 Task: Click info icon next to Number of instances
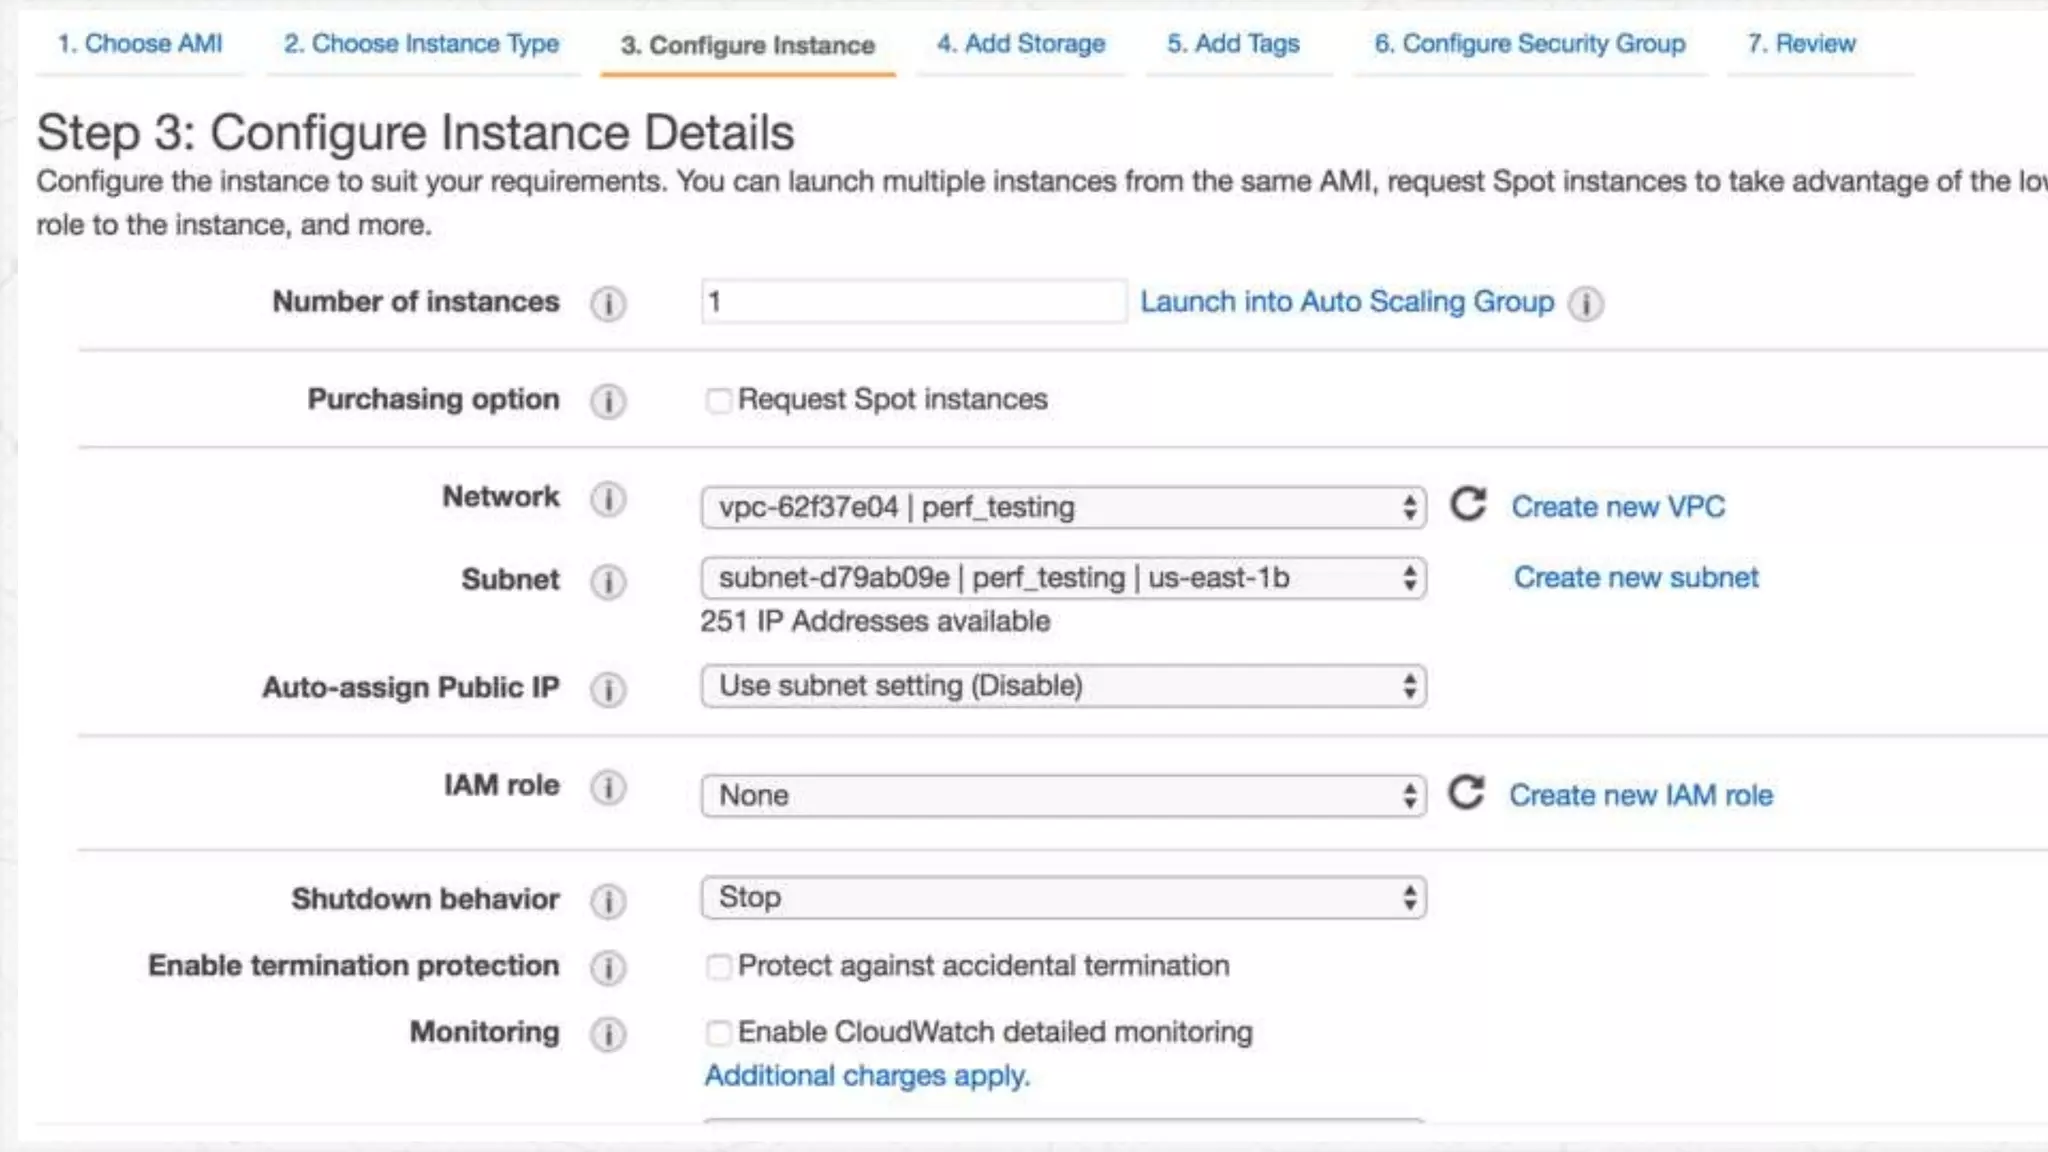click(x=607, y=303)
